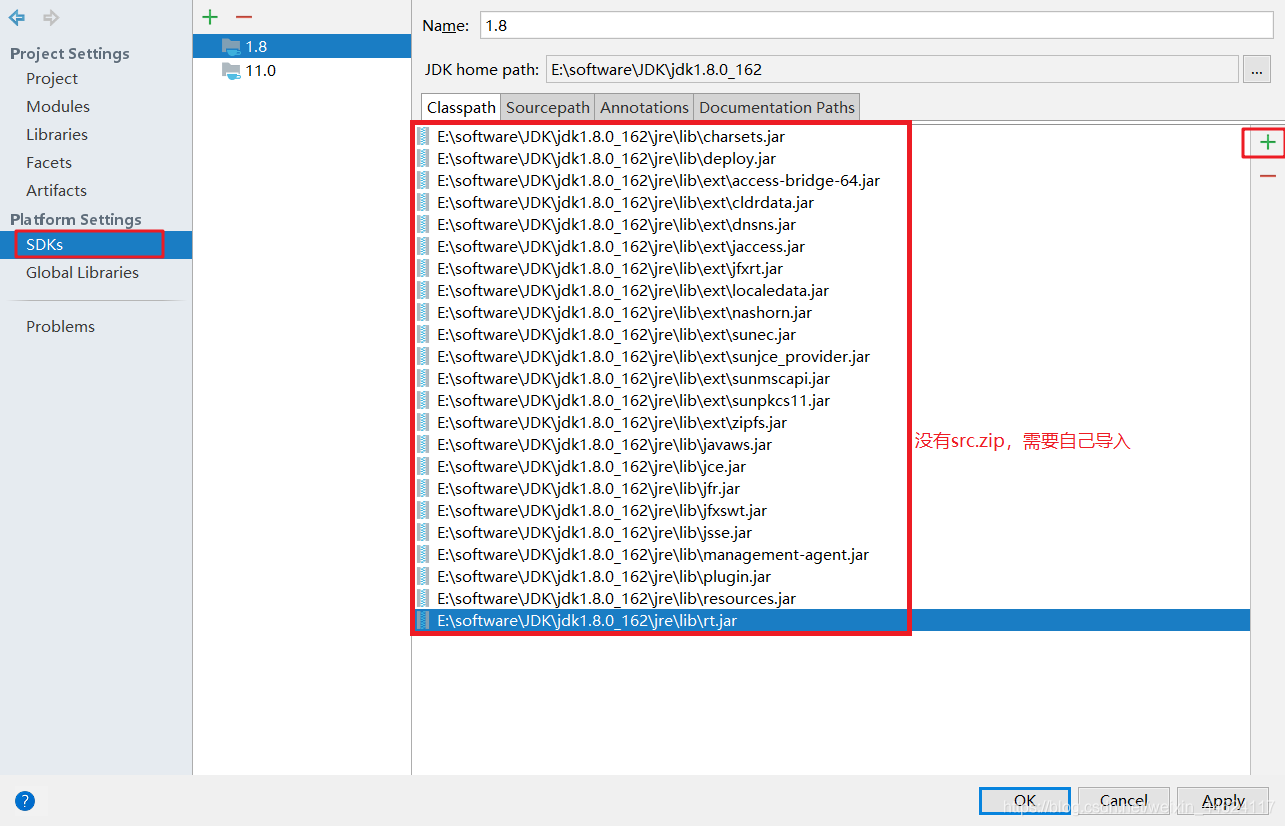Viewport: 1285px width, 826px height.
Task: Click the back navigation arrow
Action: tap(17, 17)
